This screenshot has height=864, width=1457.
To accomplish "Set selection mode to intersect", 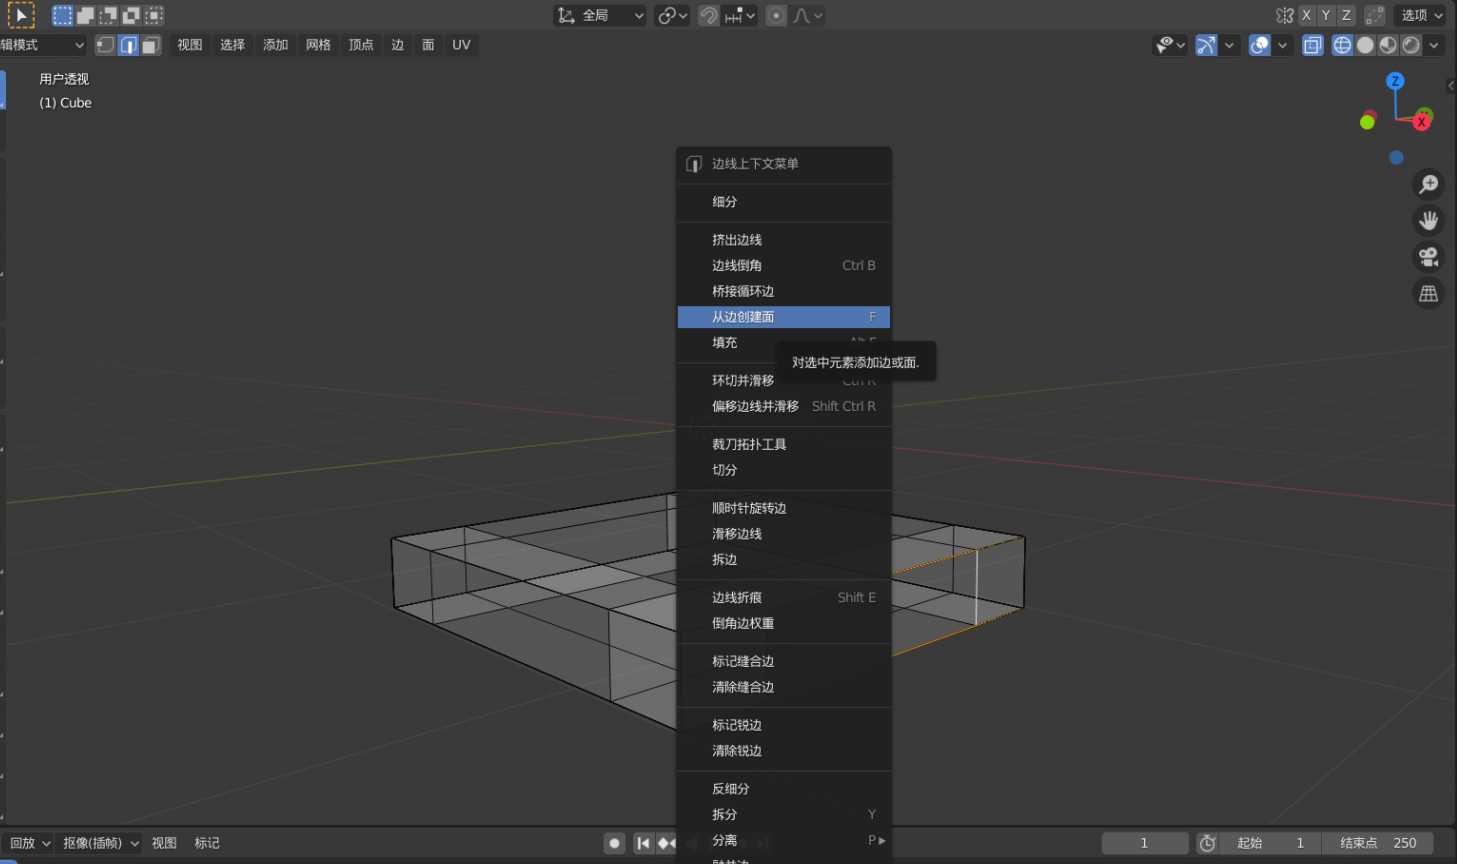I will 153,15.
